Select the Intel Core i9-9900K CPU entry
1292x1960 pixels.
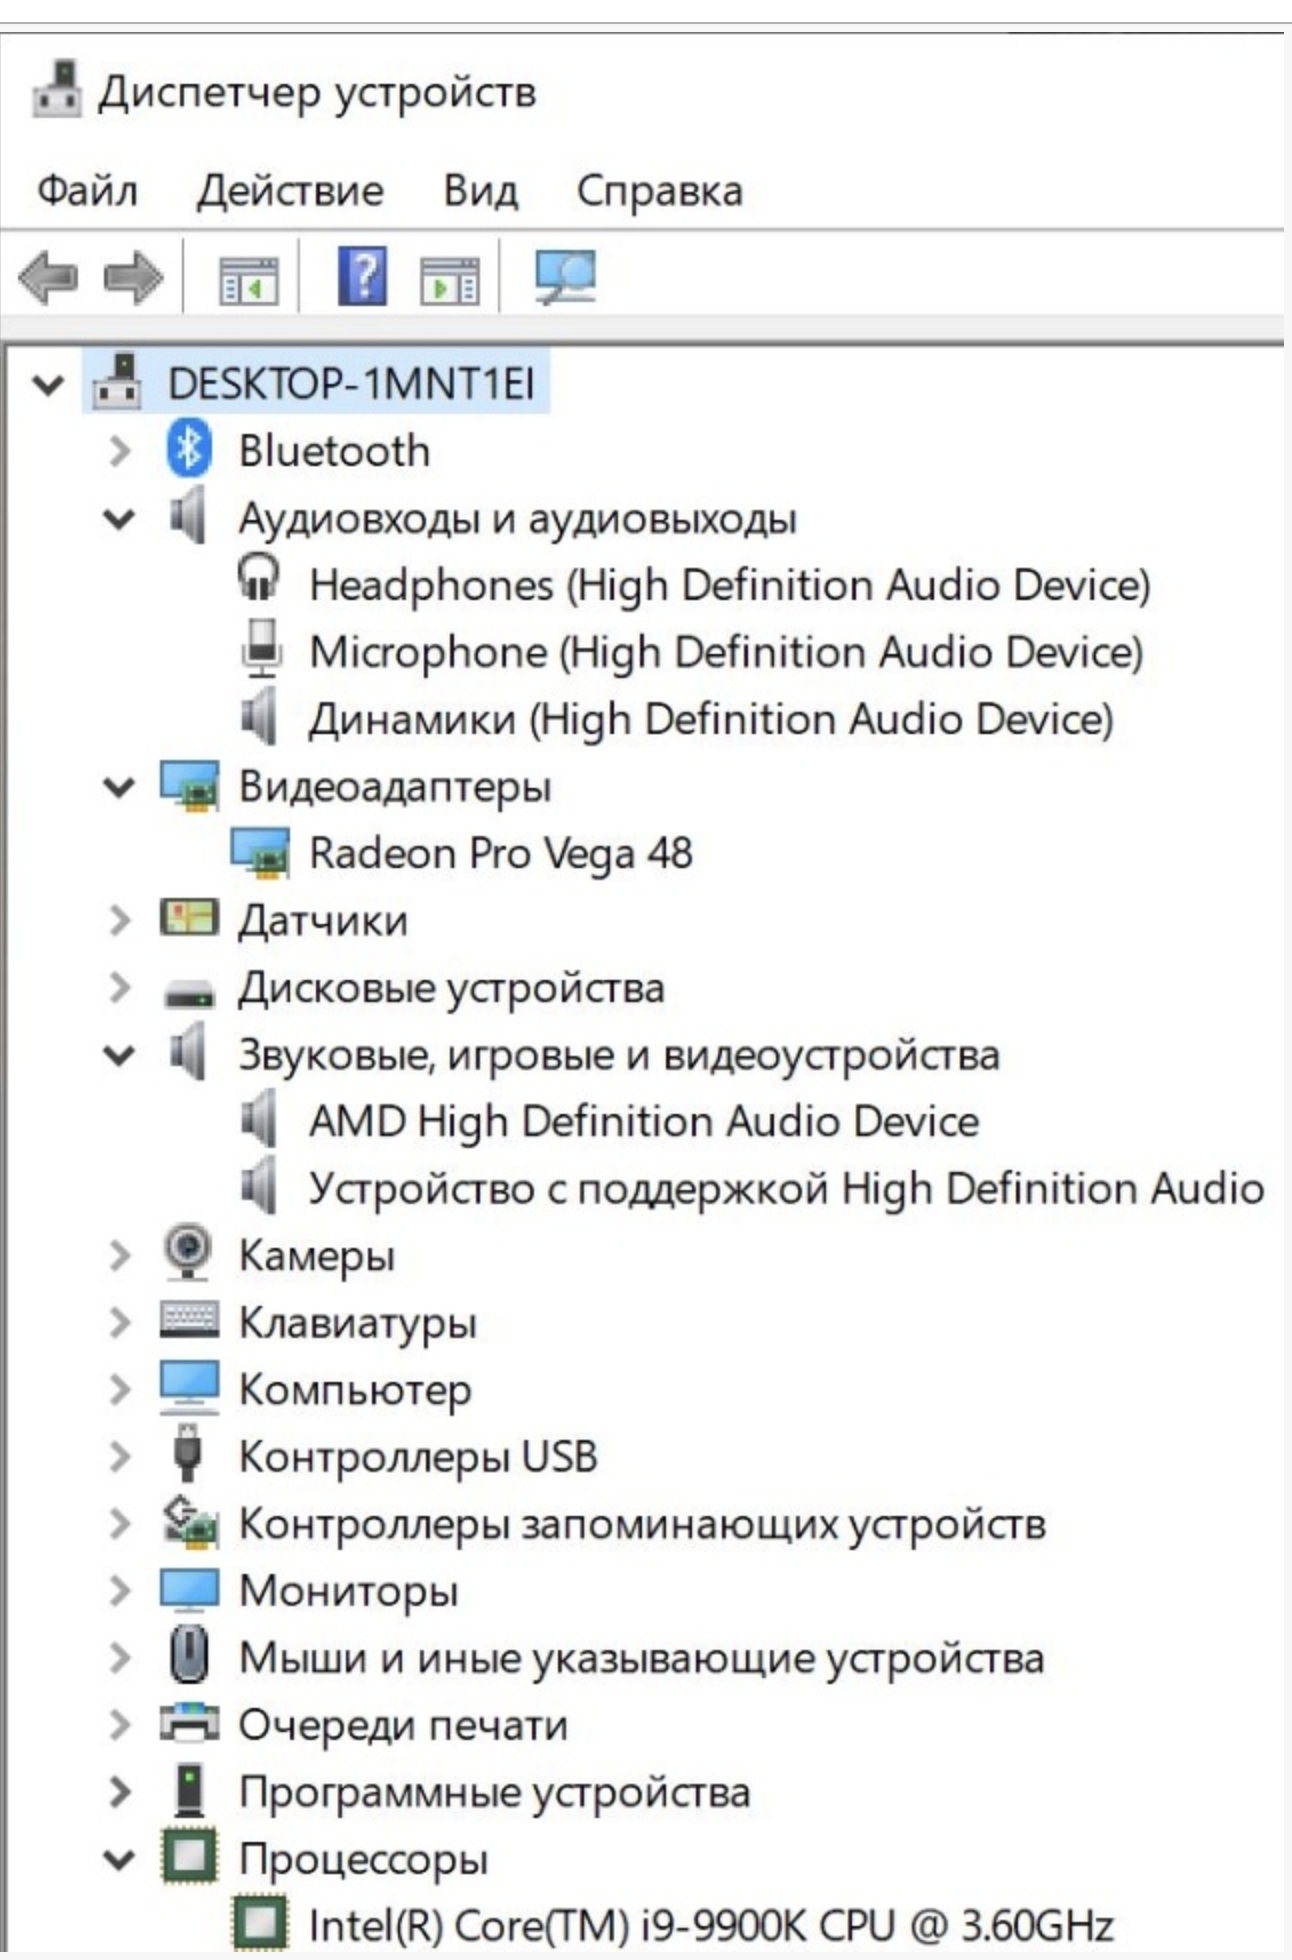coord(711,1924)
